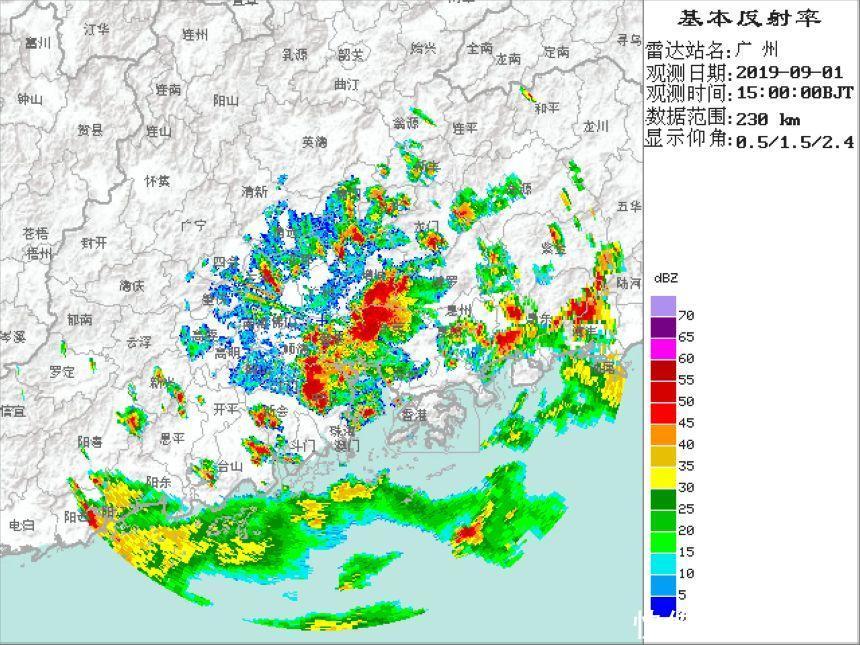This screenshot has height=645, width=860.
Task: Click the 怀集 city label
Action: [x=157, y=181]
